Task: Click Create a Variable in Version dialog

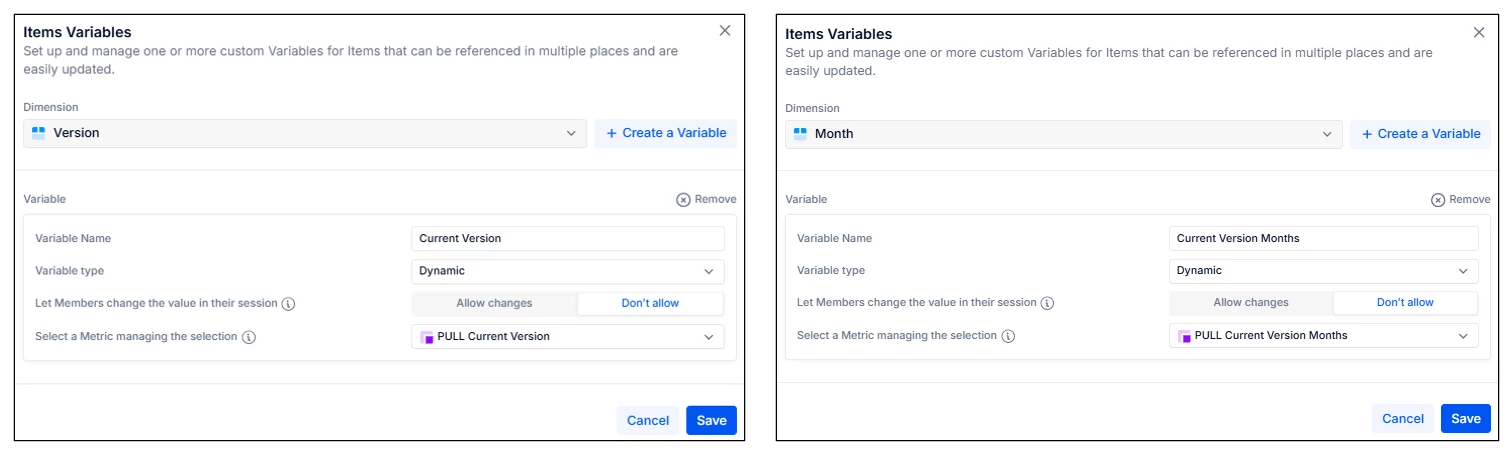Action: coord(666,133)
